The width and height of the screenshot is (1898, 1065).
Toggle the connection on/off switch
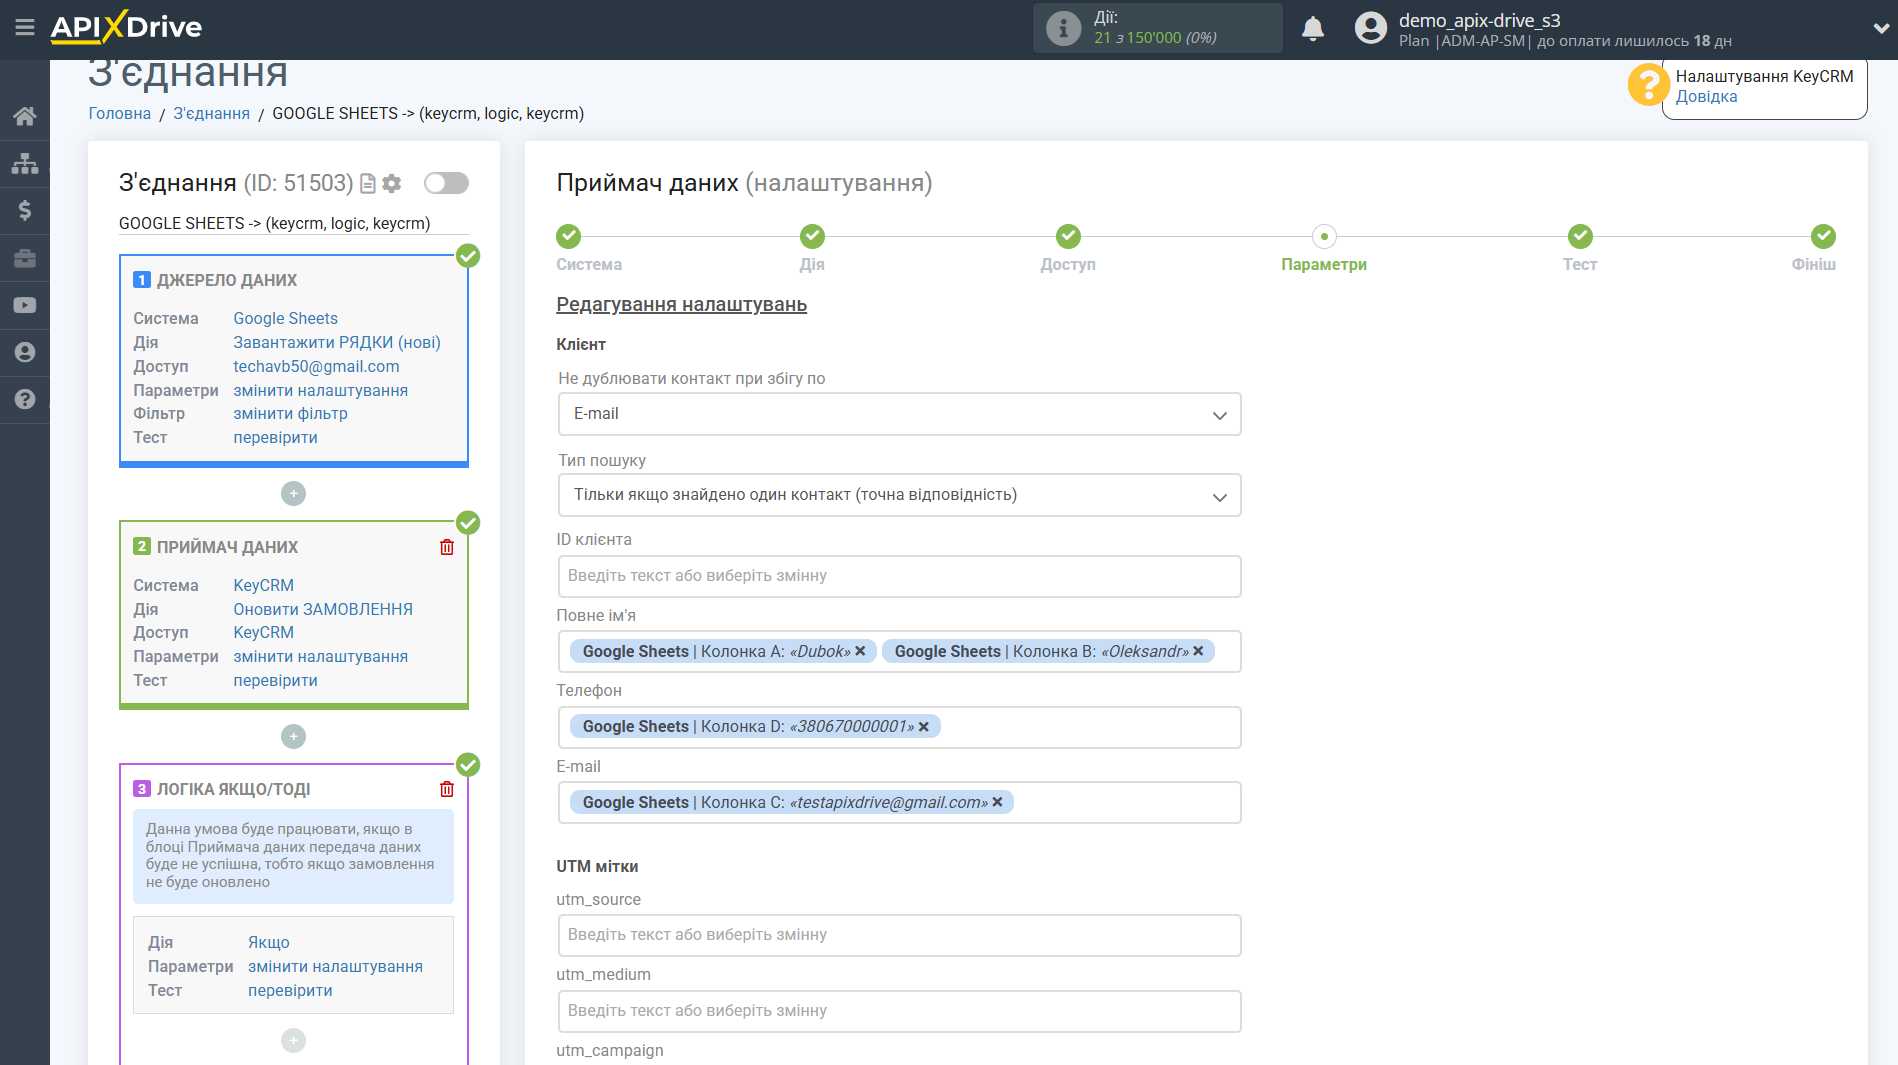446,183
